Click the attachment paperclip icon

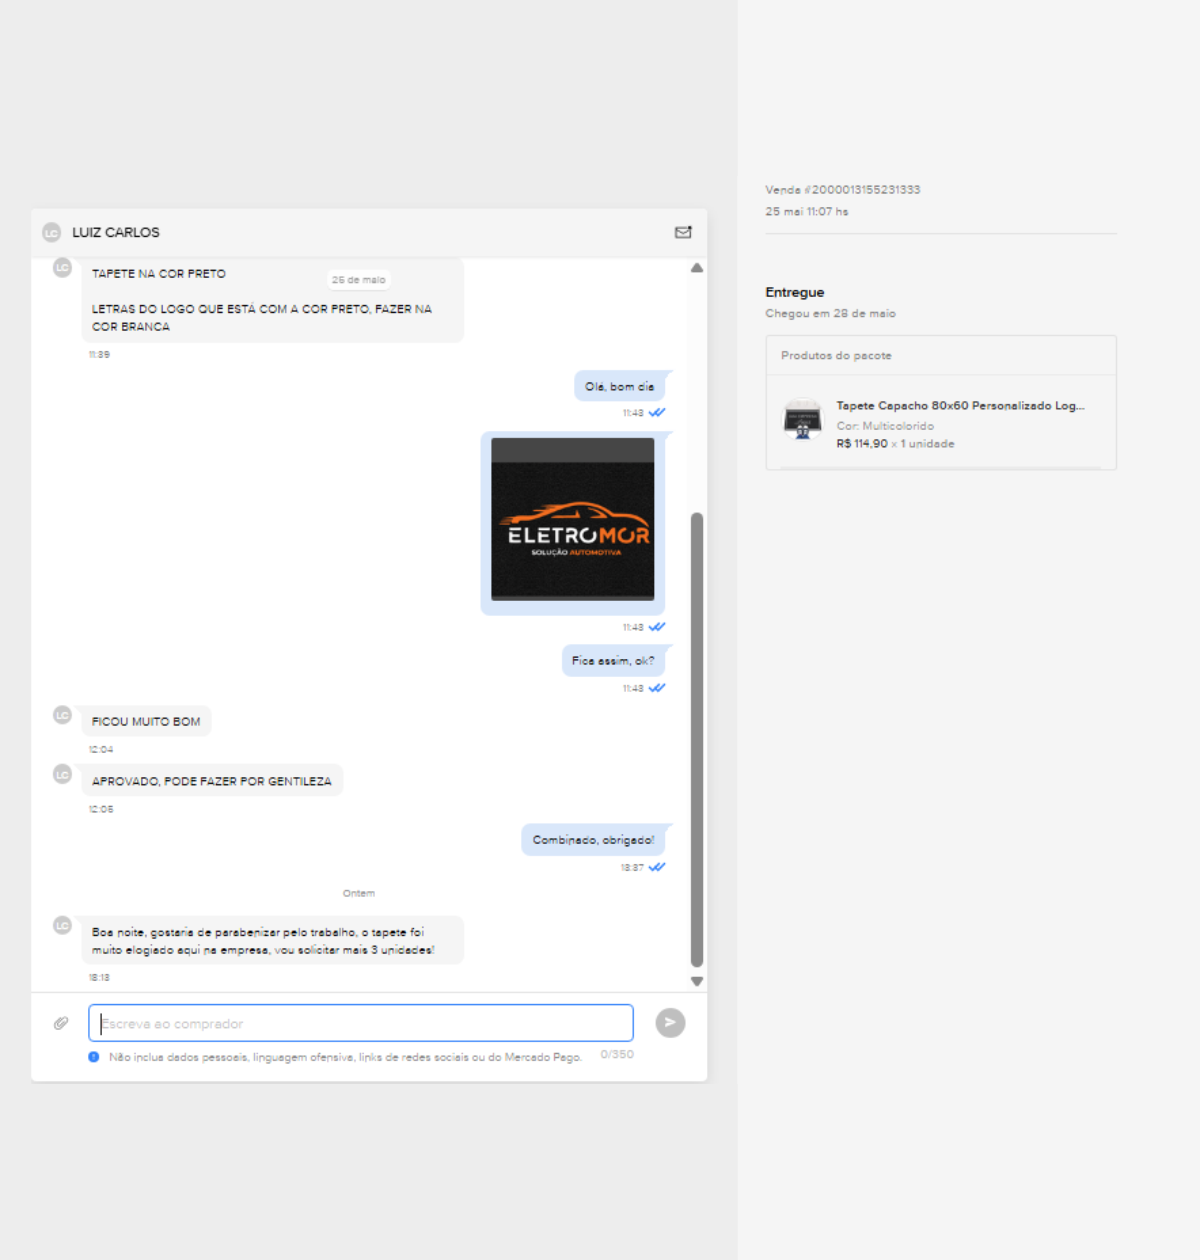coord(61,1023)
